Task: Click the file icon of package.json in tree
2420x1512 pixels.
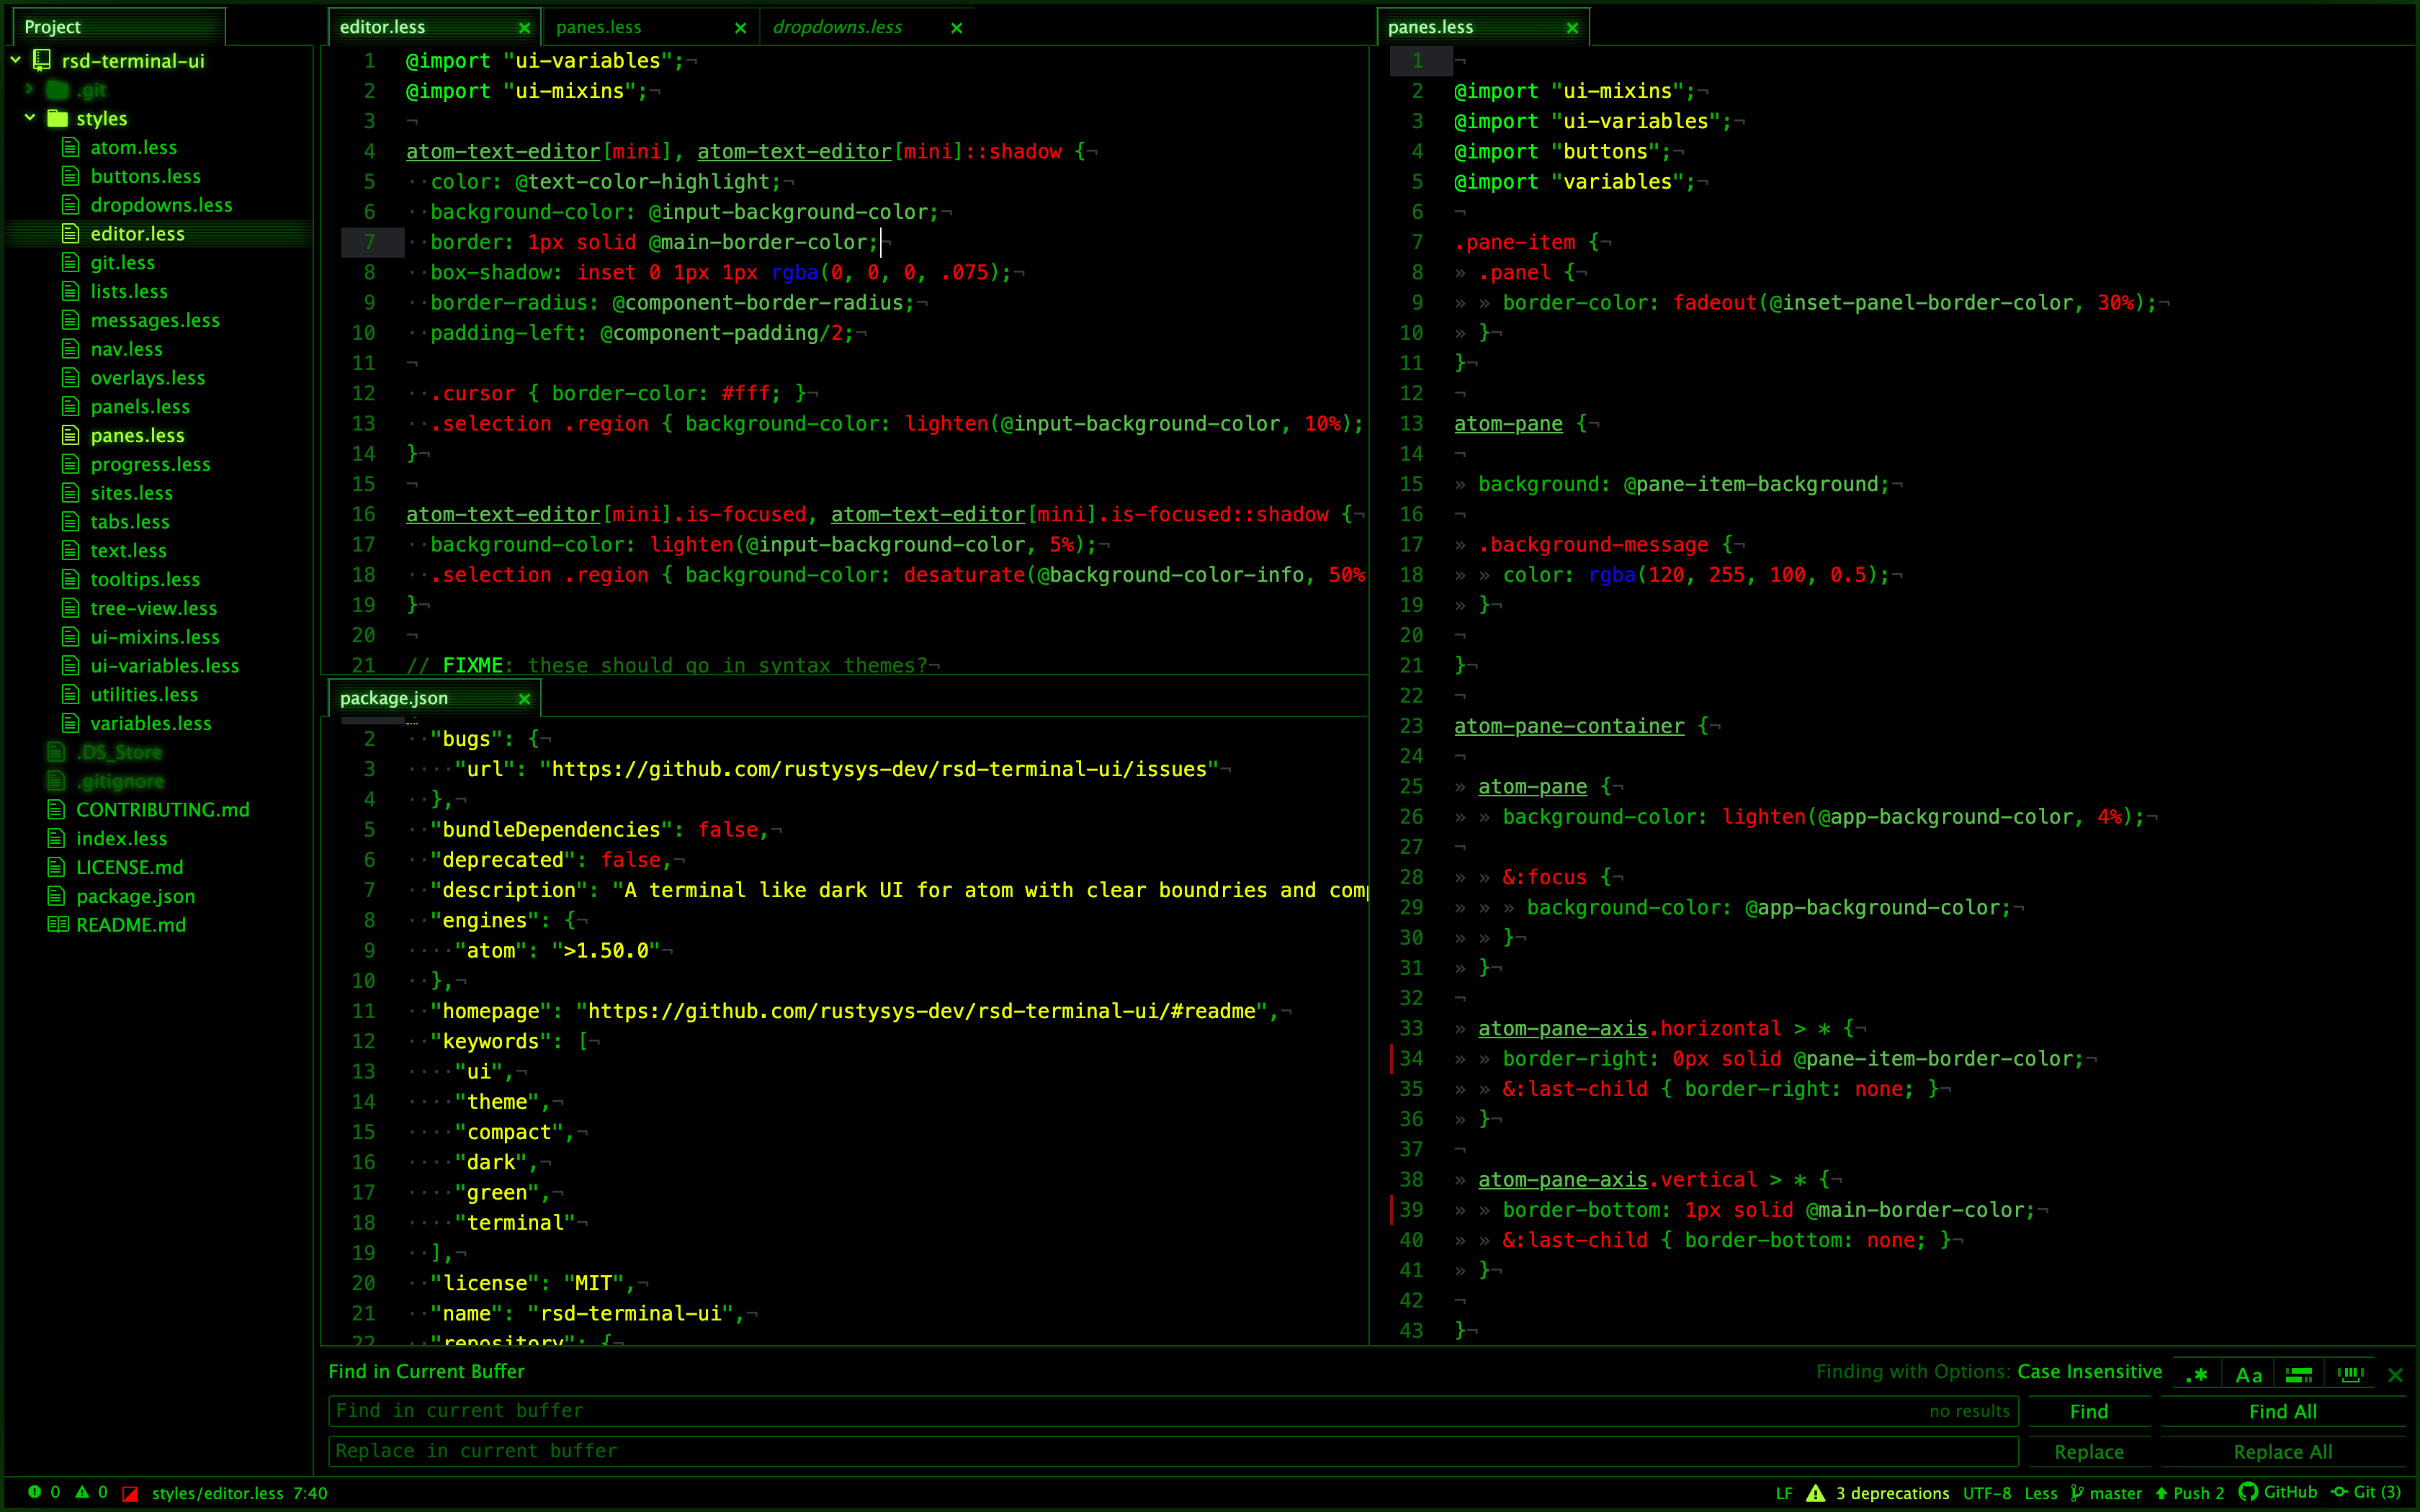Action: tap(56, 896)
